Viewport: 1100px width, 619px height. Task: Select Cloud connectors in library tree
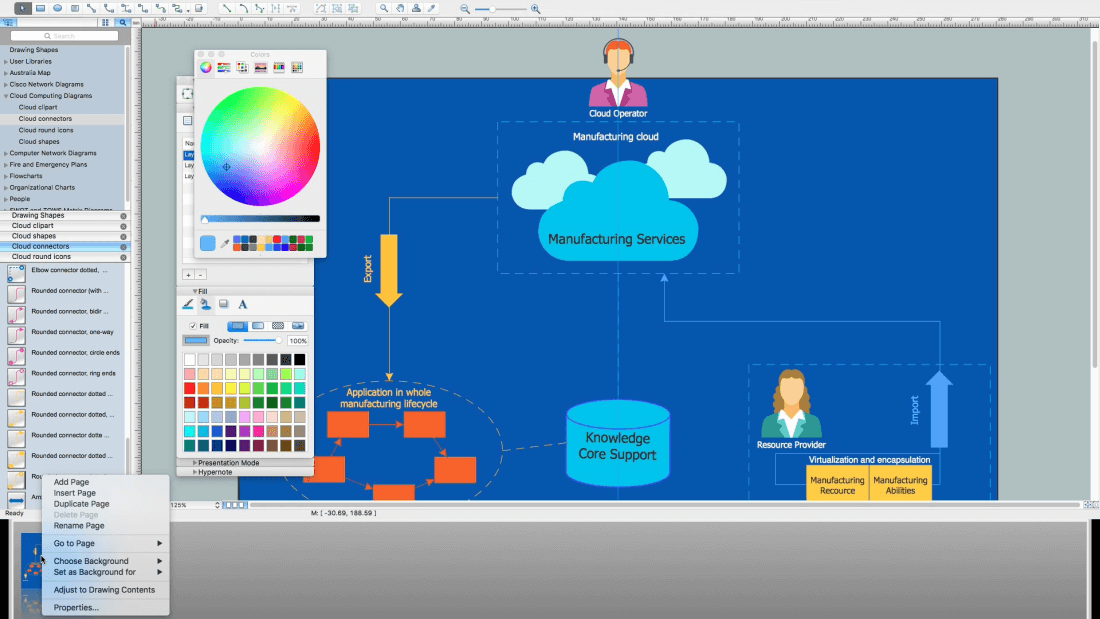coord(45,119)
